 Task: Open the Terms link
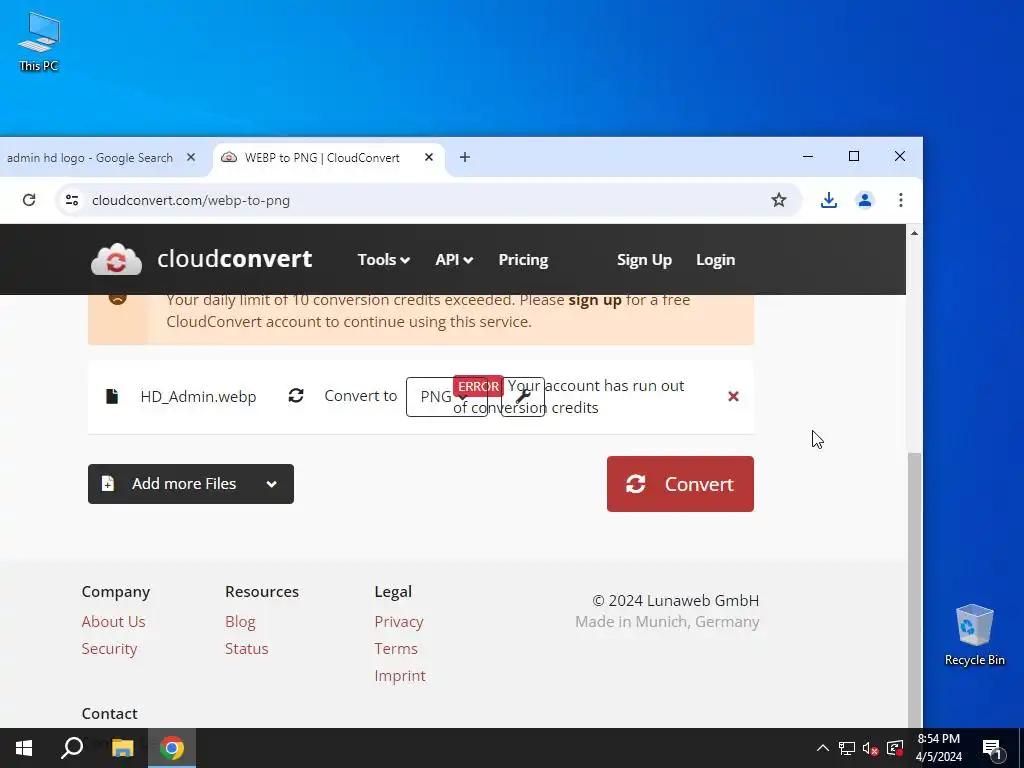(396, 648)
